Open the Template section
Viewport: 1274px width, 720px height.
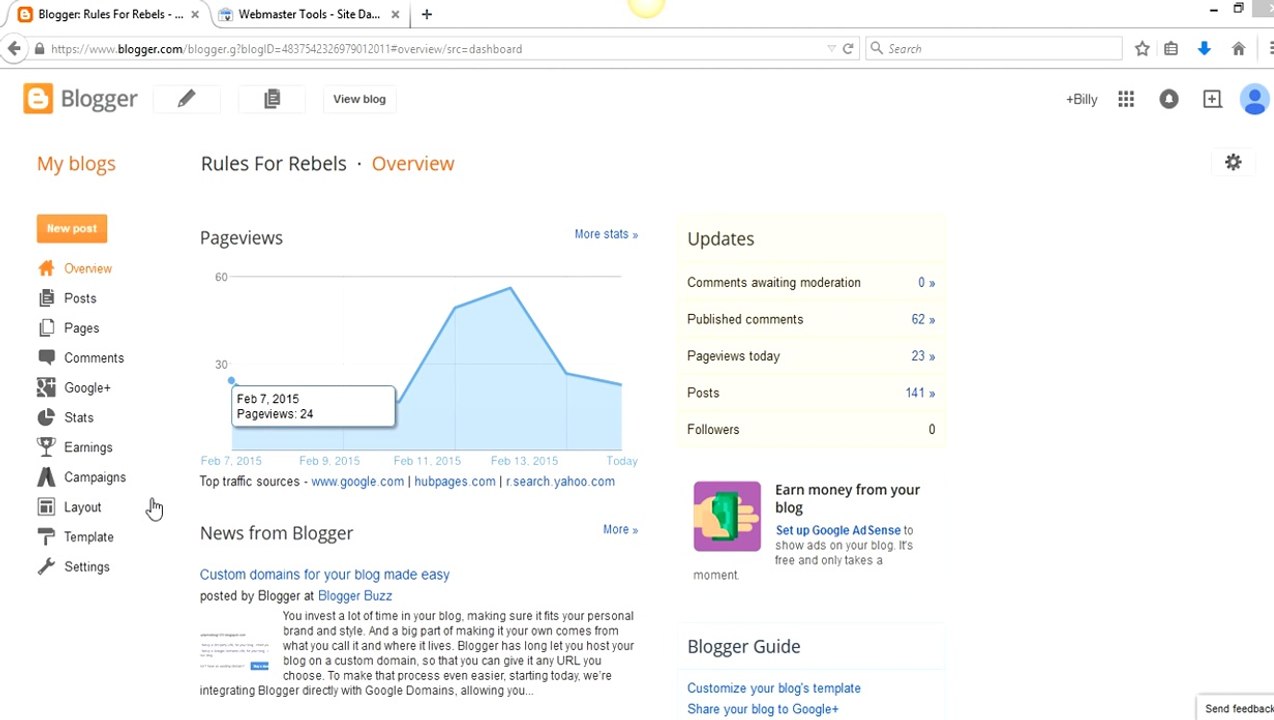[89, 537]
